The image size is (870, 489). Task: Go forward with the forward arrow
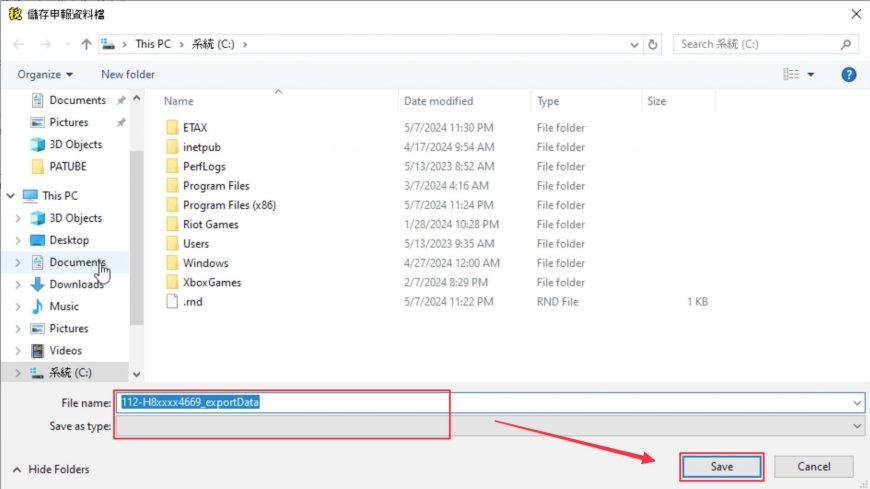45,44
